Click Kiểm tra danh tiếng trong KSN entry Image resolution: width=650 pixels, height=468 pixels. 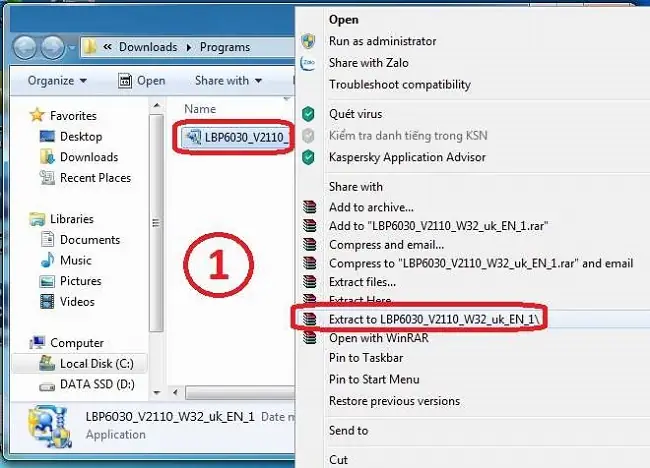click(408, 136)
